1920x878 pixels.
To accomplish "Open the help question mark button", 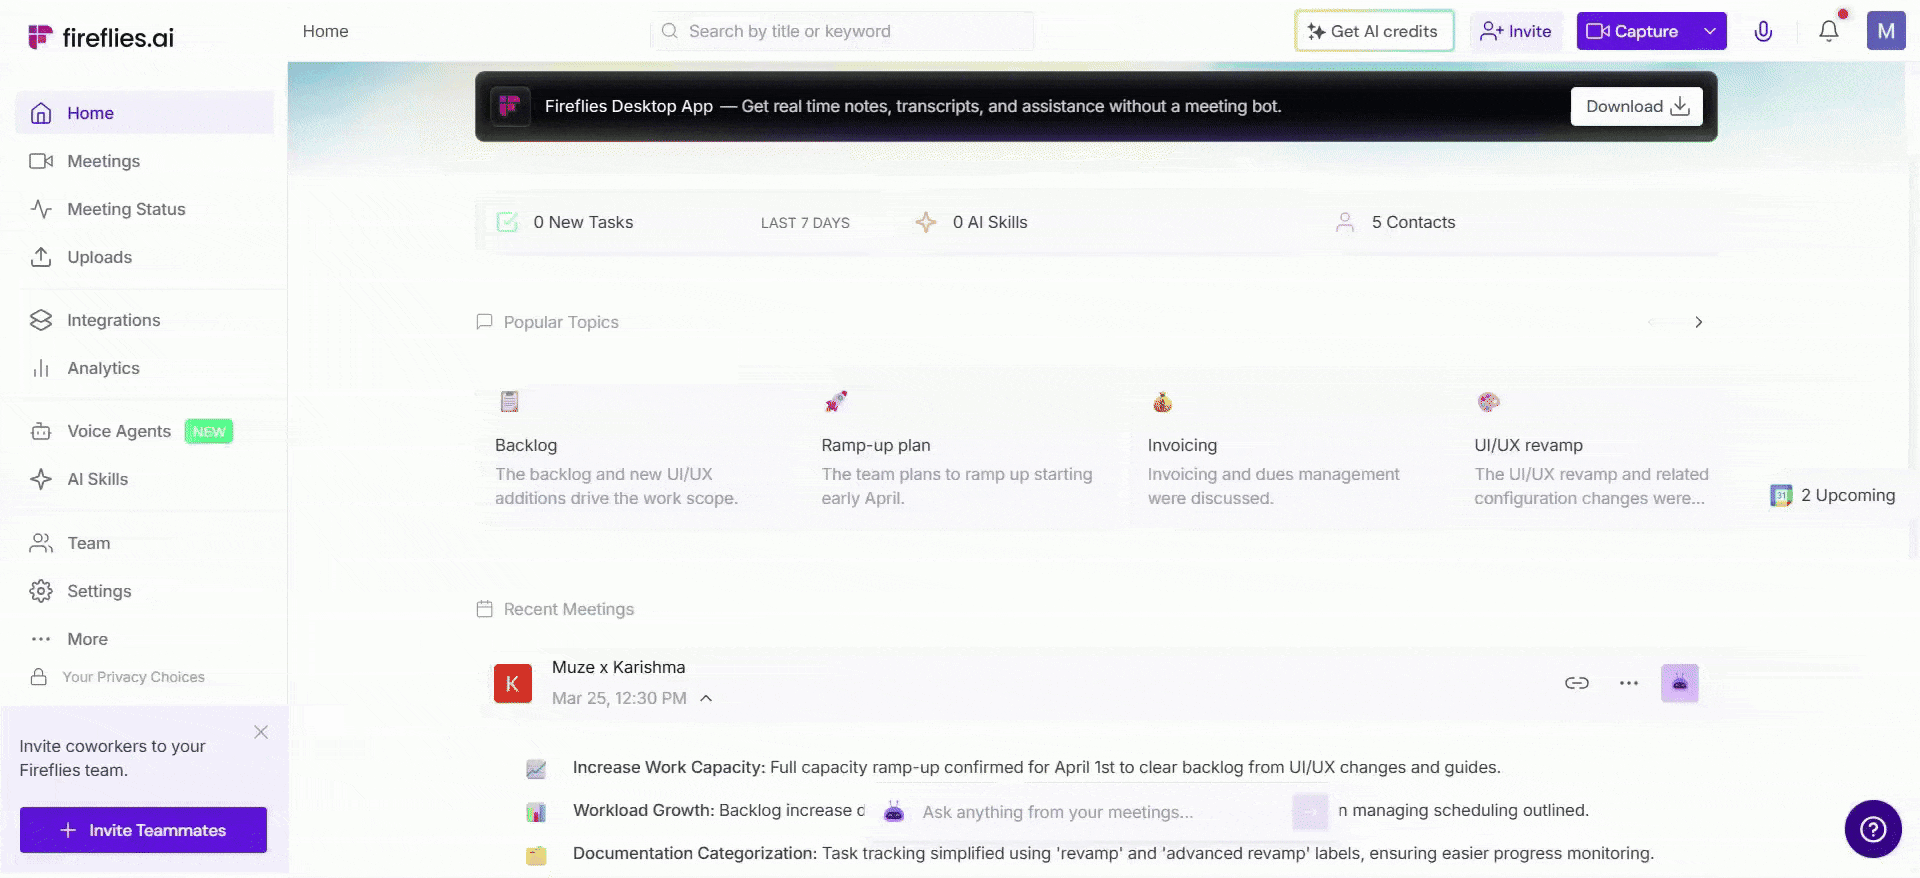I will point(1873,829).
